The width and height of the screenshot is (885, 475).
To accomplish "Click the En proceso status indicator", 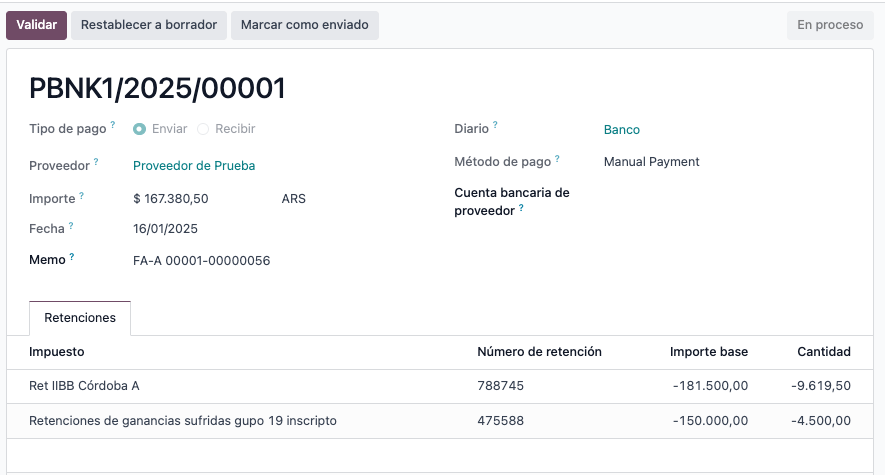I will (x=830, y=25).
